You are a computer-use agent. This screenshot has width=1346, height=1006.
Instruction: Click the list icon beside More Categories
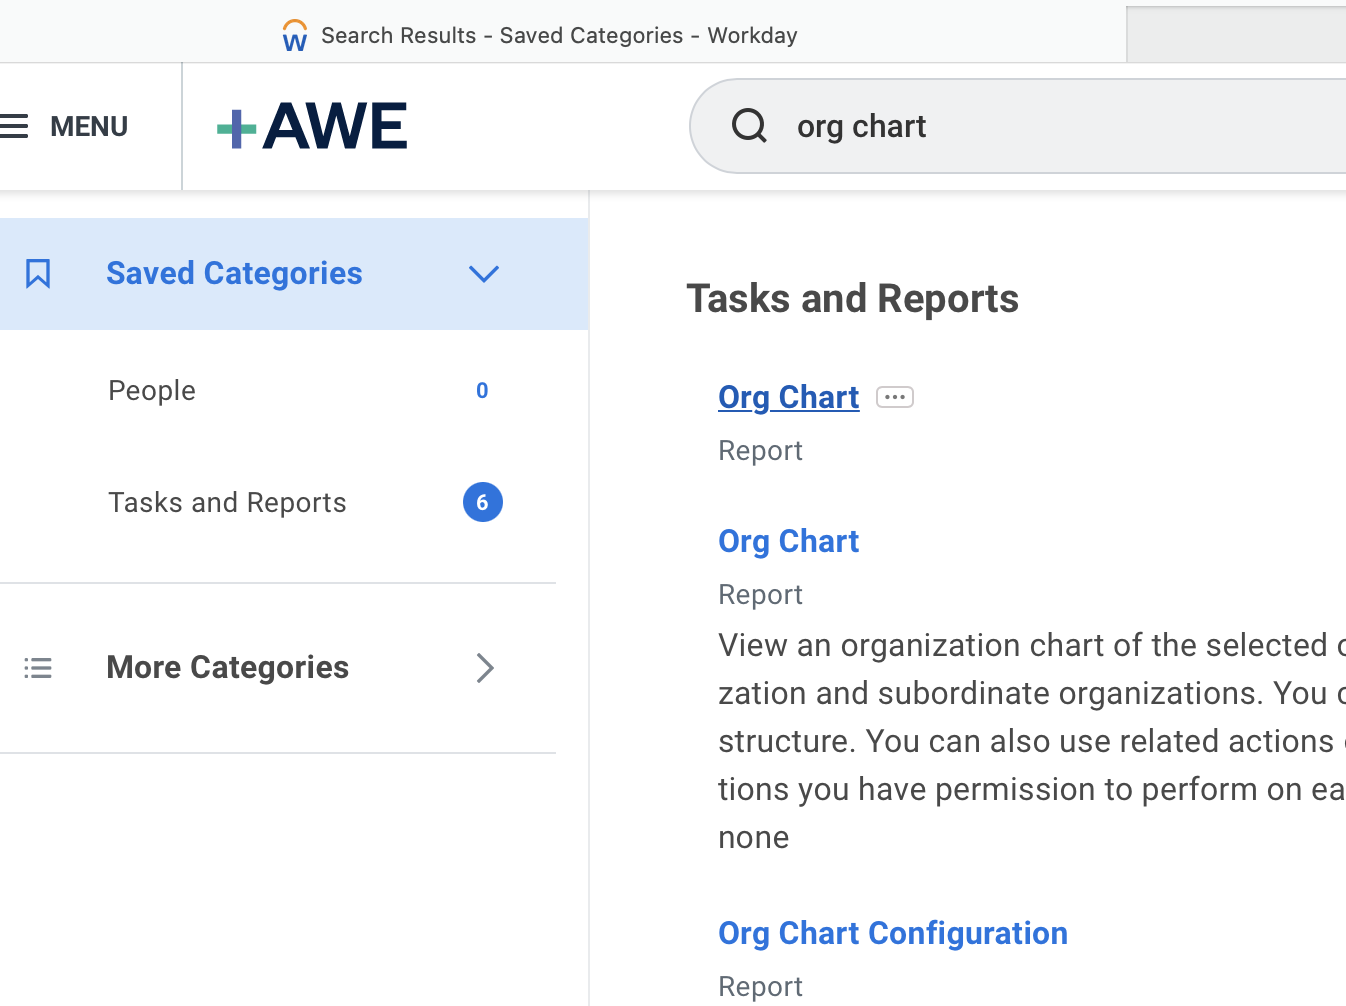tap(38, 667)
